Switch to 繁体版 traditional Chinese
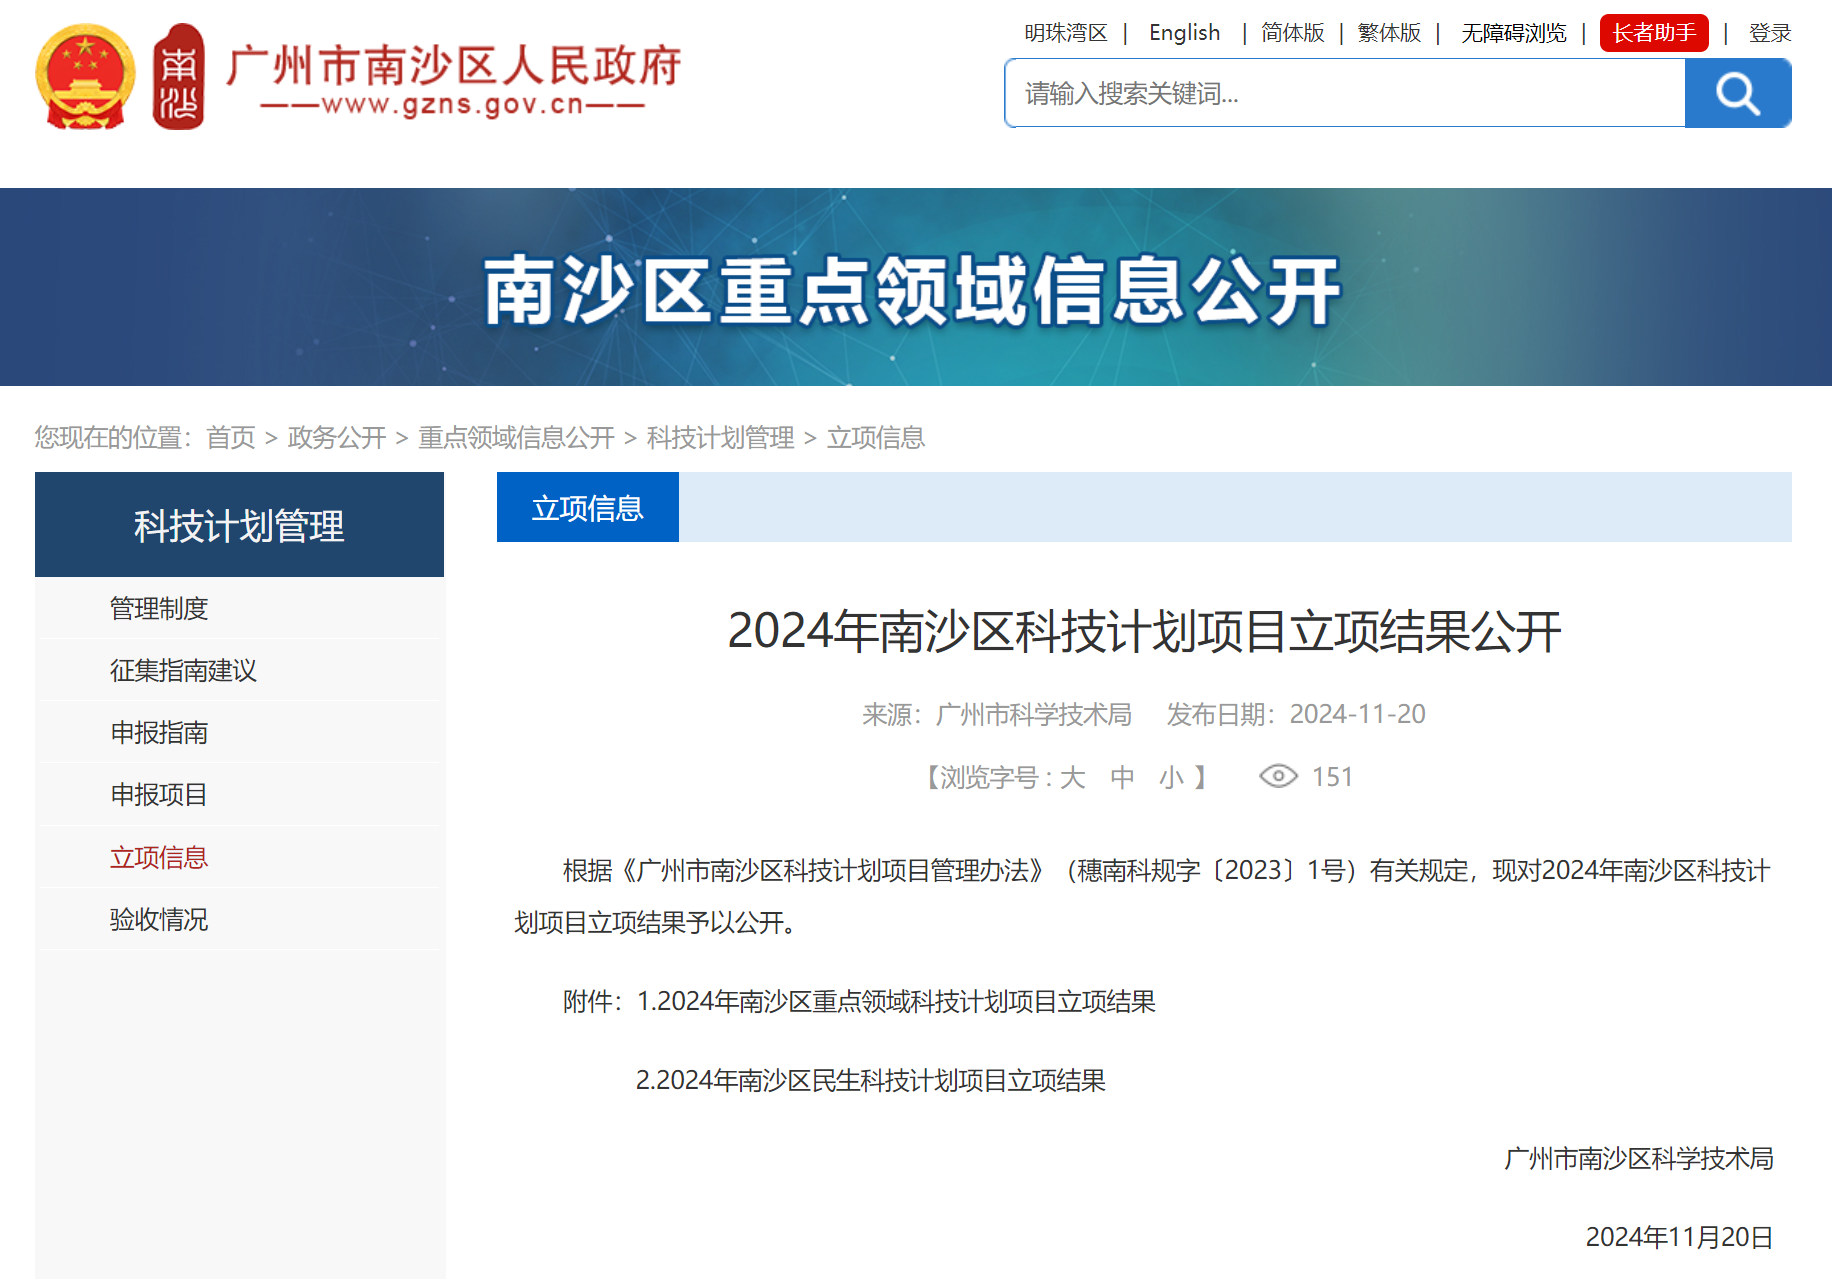This screenshot has height=1279, width=1832. point(1388,33)
